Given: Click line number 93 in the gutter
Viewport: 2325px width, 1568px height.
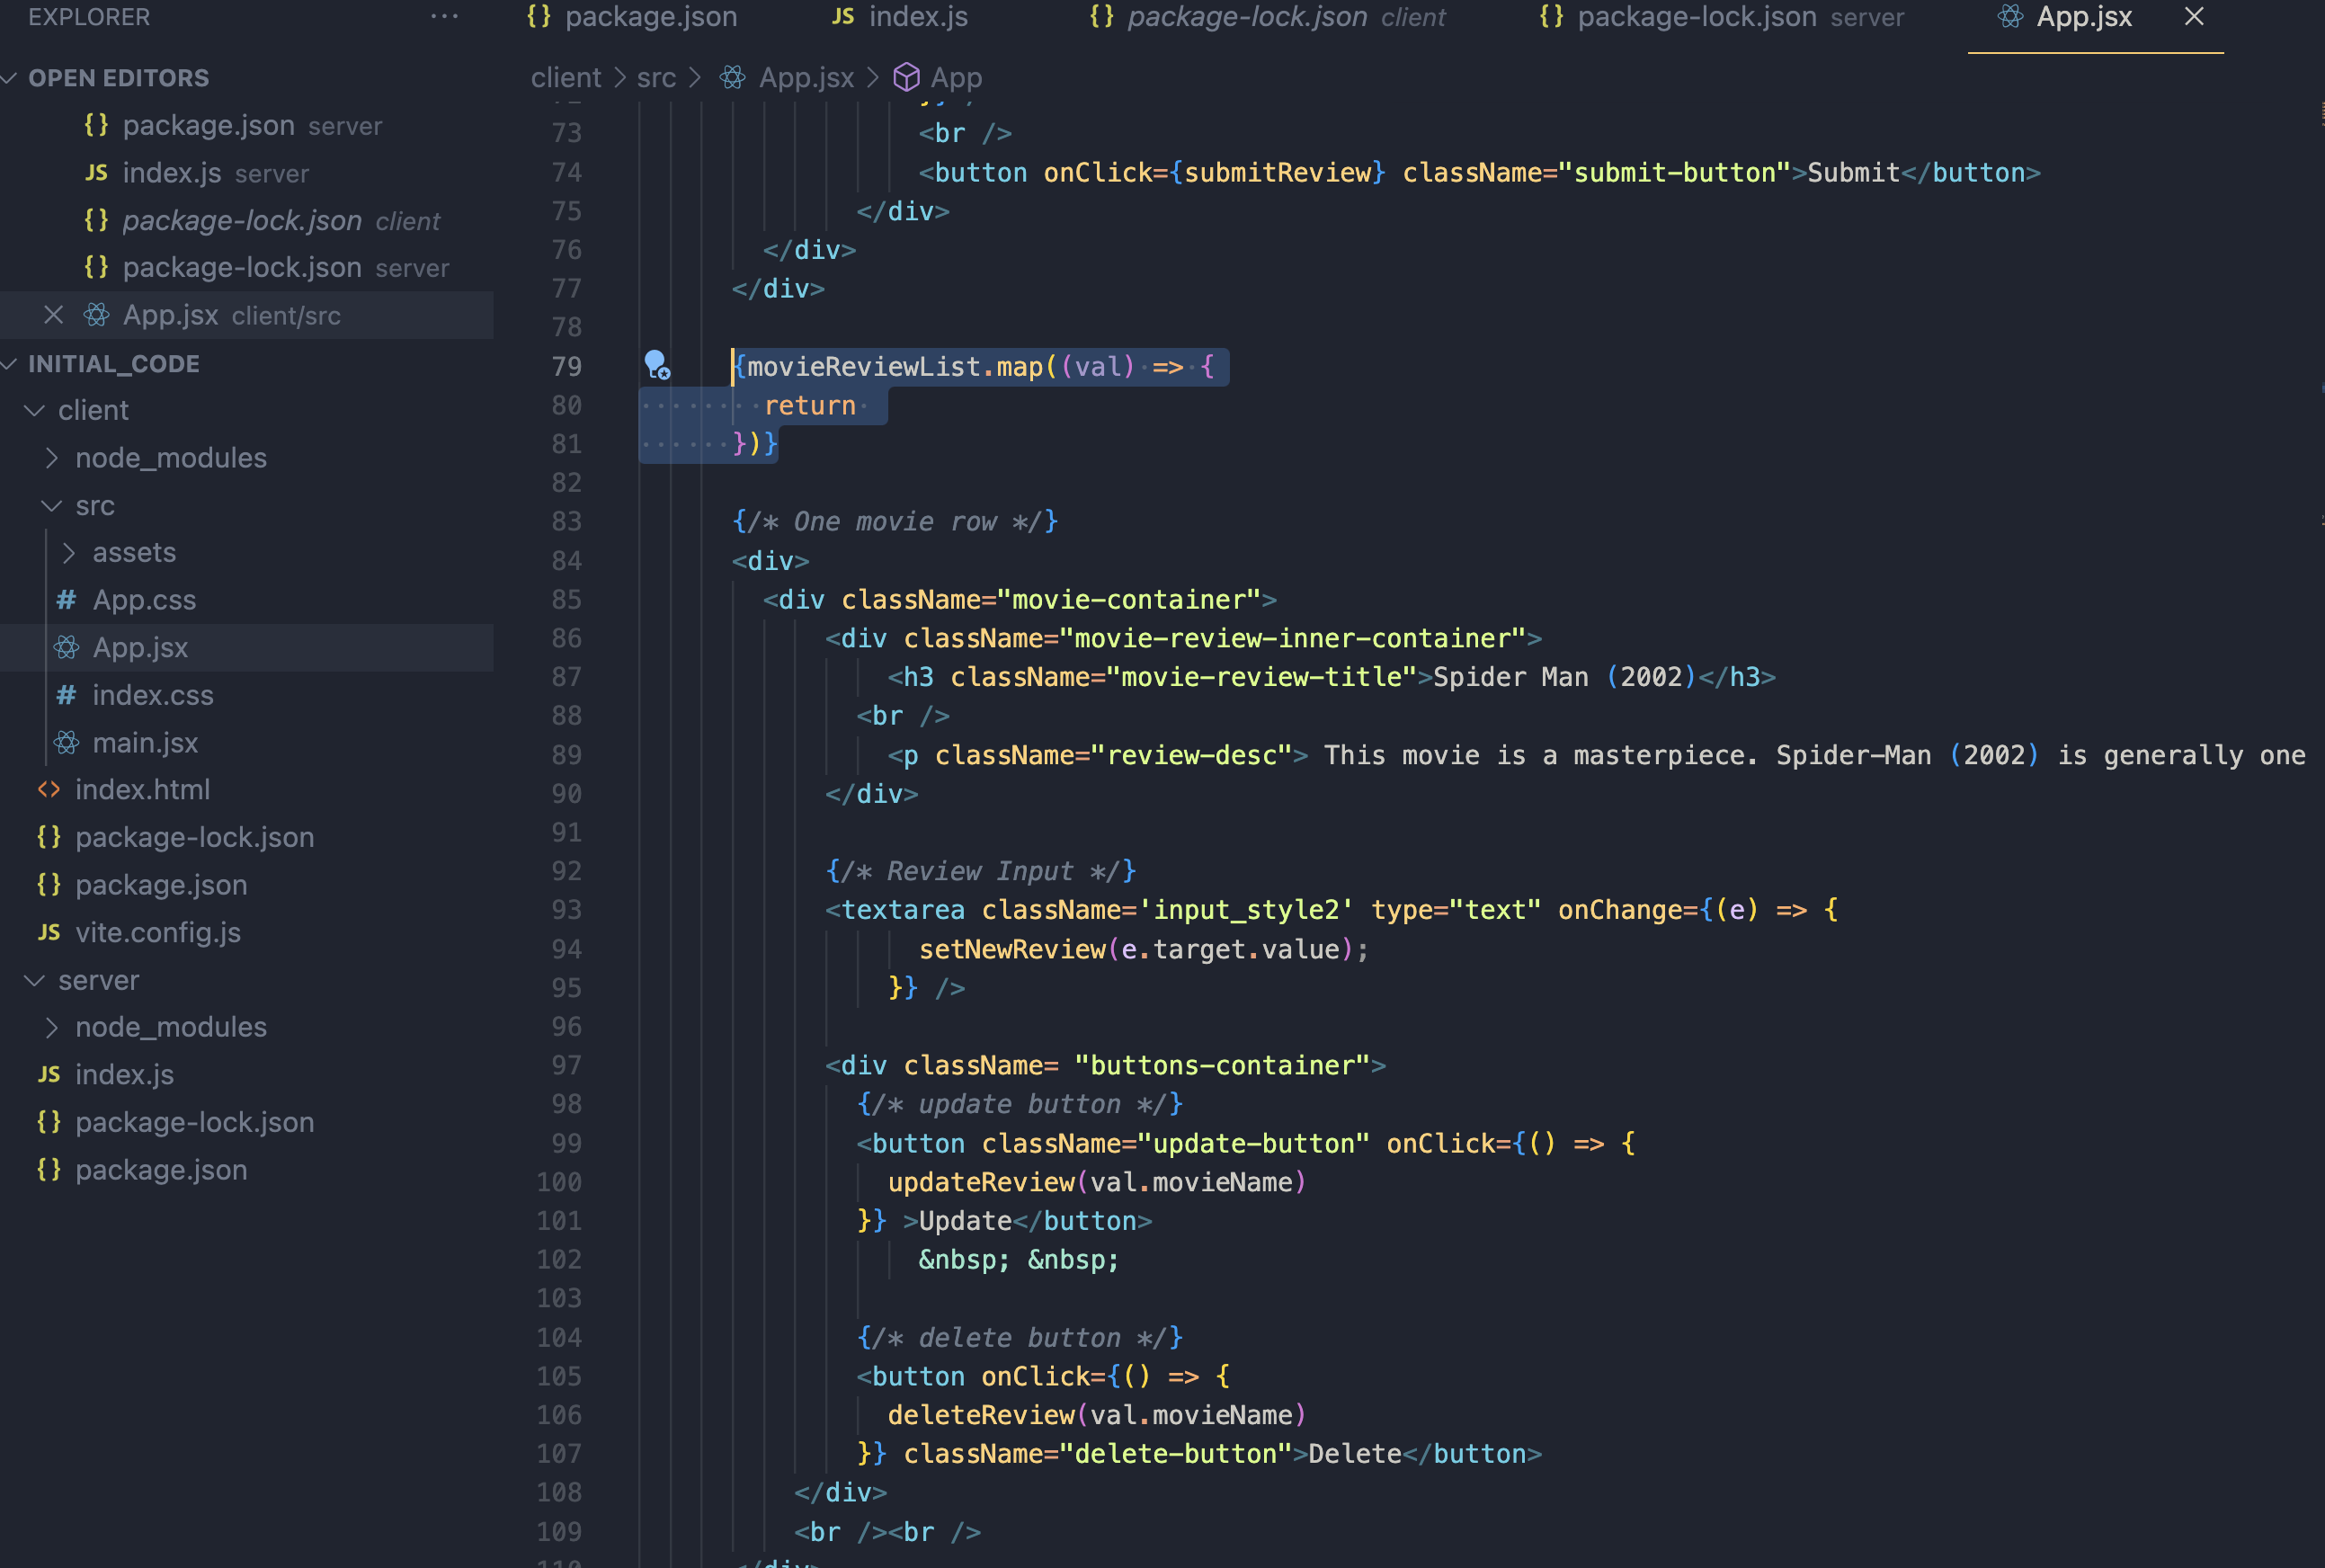Looking at the screenshot, I should coord(566,910).
